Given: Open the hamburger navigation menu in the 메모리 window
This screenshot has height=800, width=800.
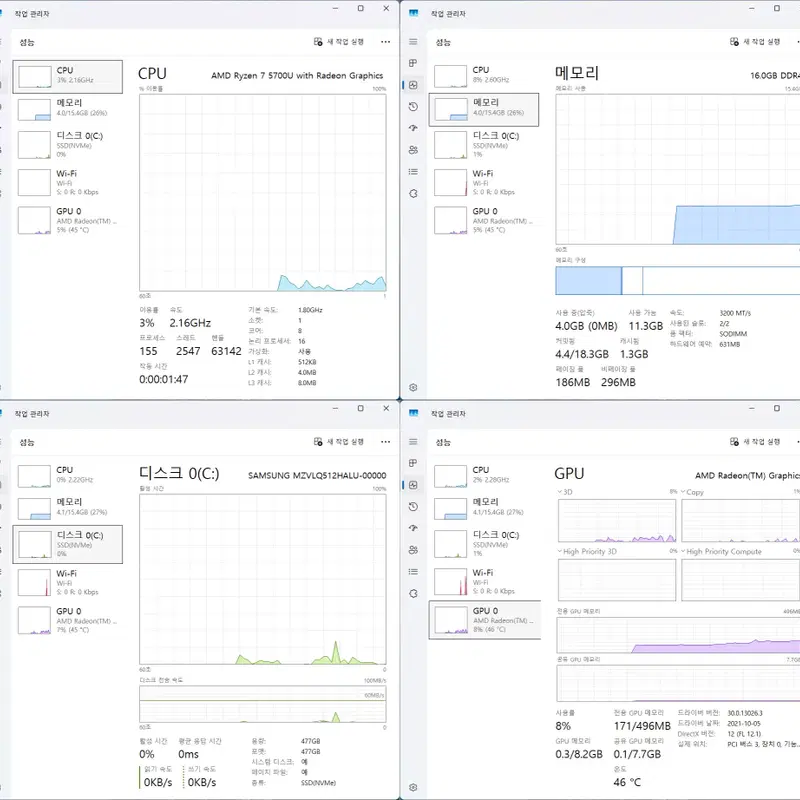Looking at the screenshot, I should (413, 42).
